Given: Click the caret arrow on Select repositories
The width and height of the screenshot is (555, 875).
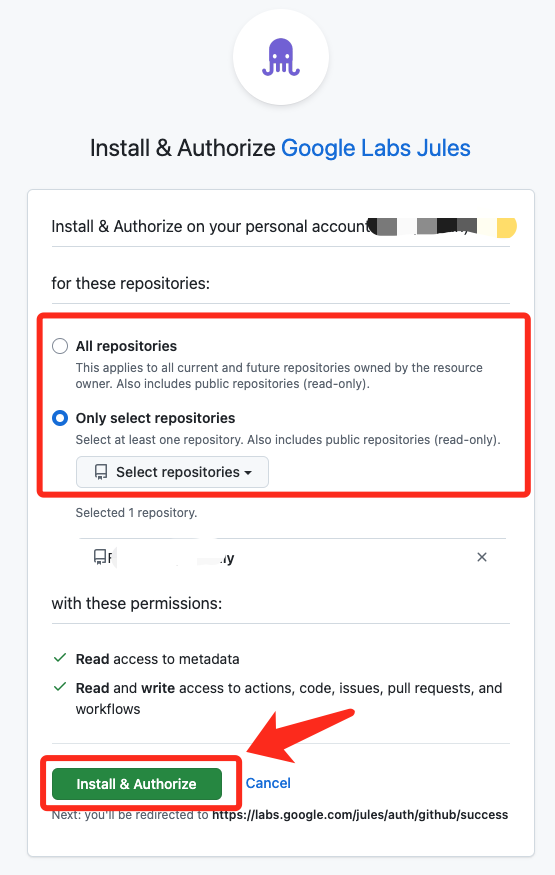Looking at the screenshot, I should [x=248, y=473].
